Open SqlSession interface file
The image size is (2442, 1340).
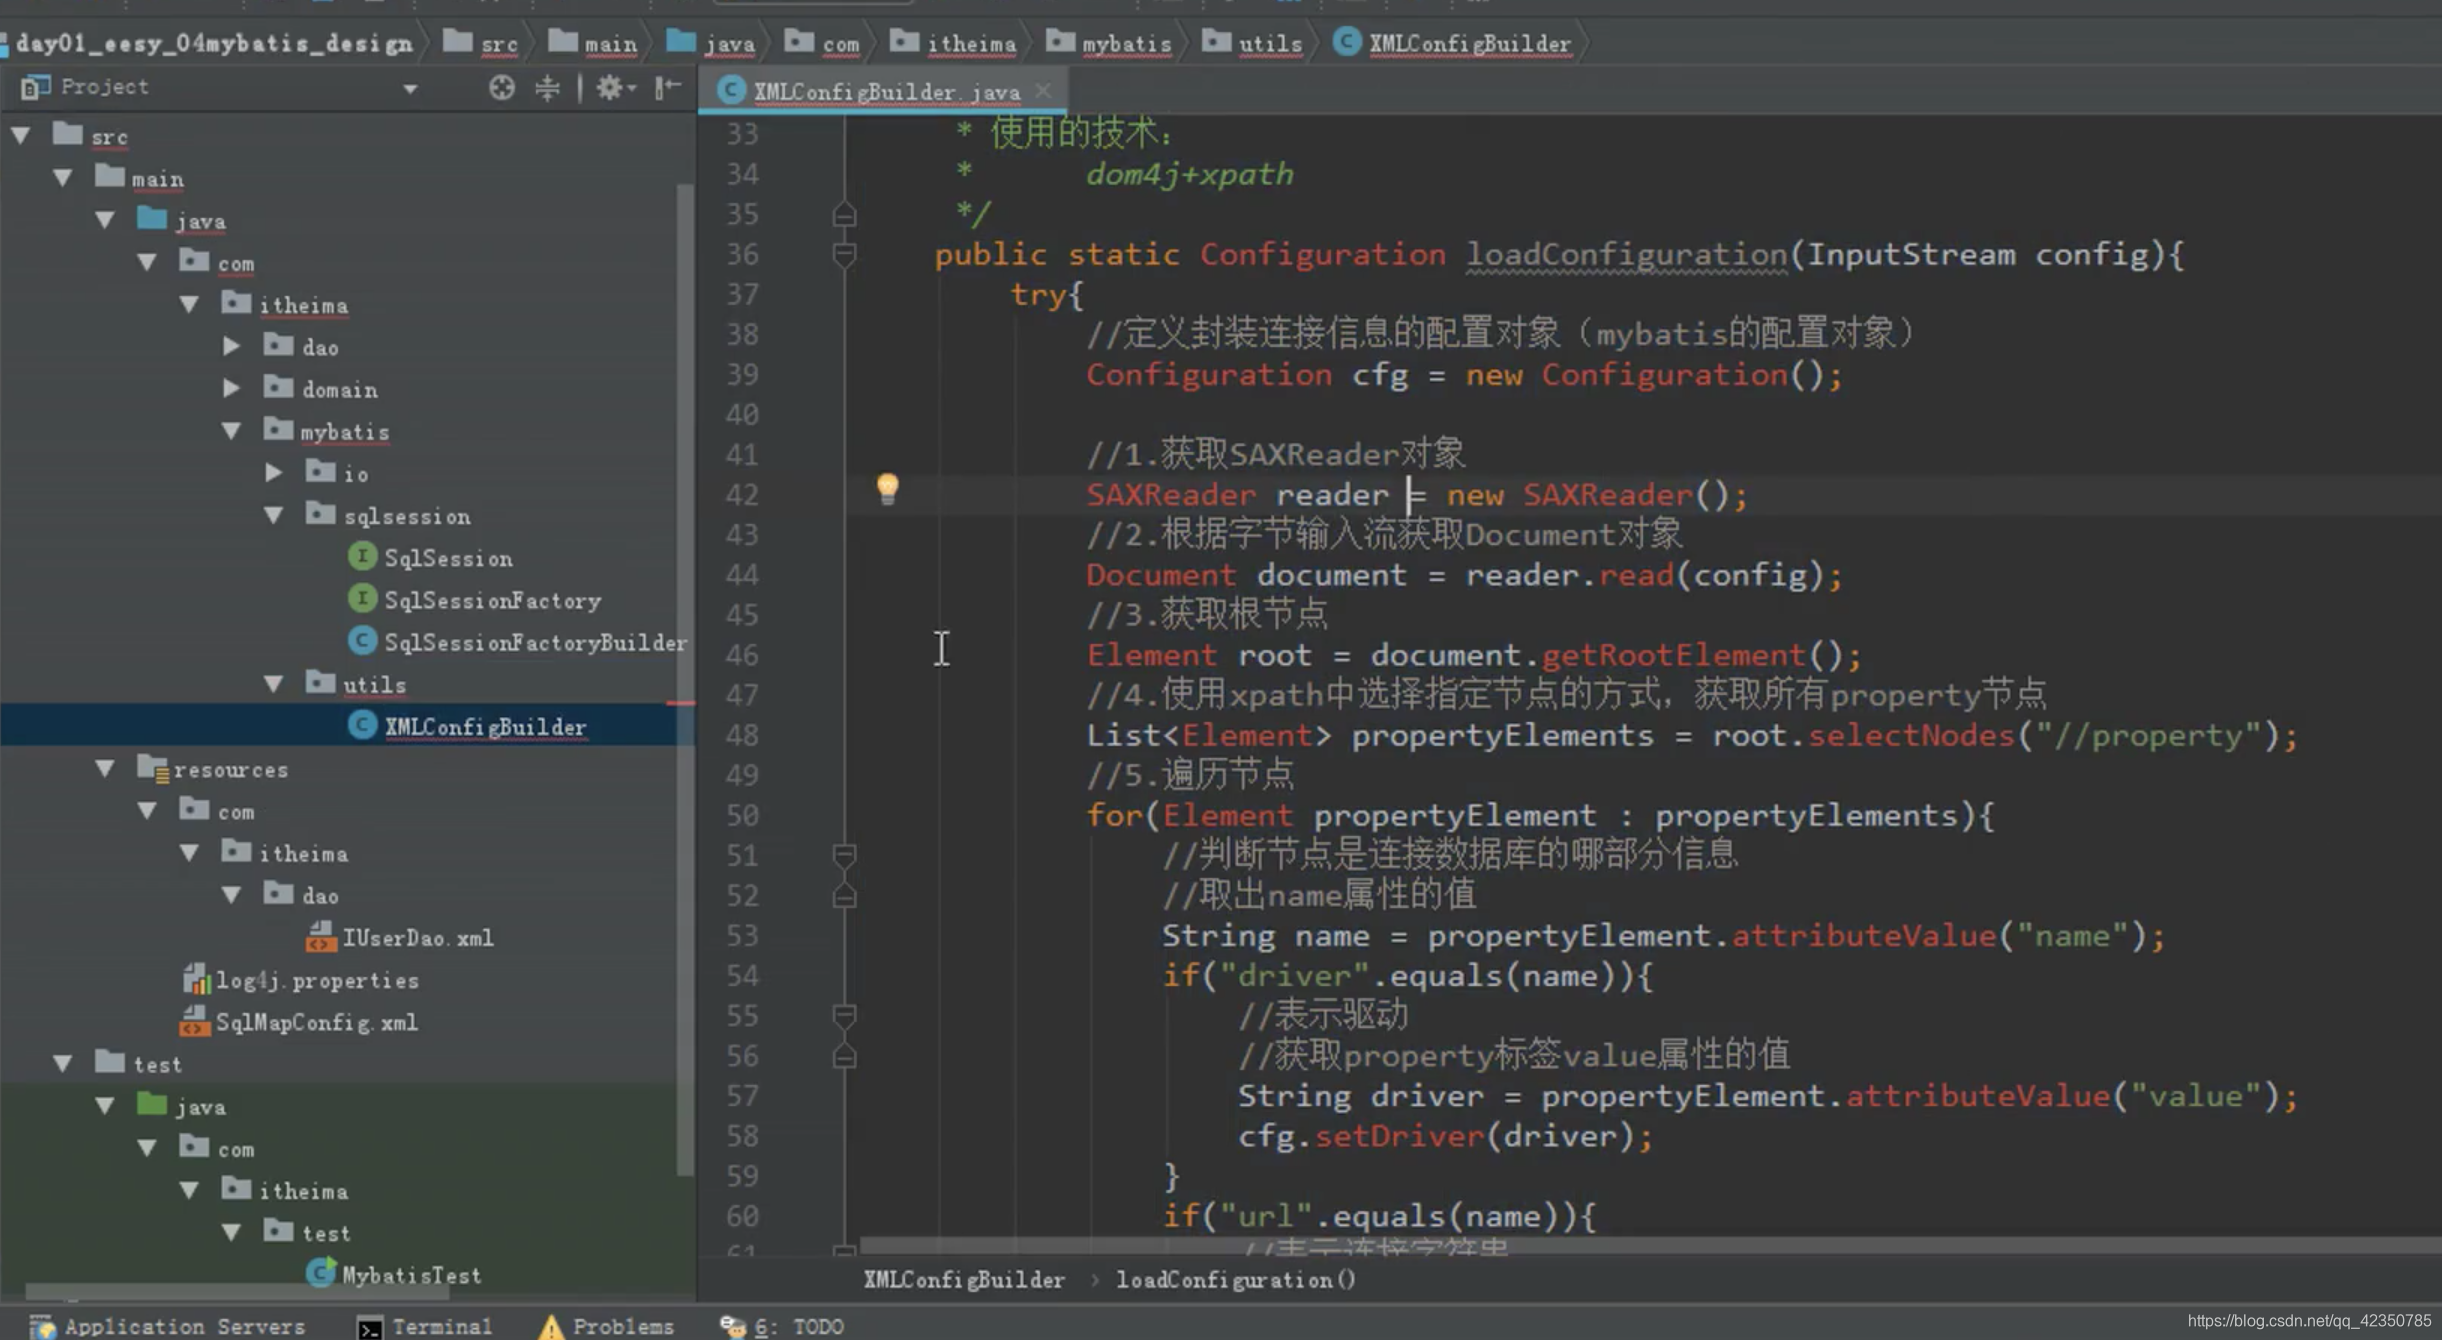pyautogui.click(x=448, y=558)
